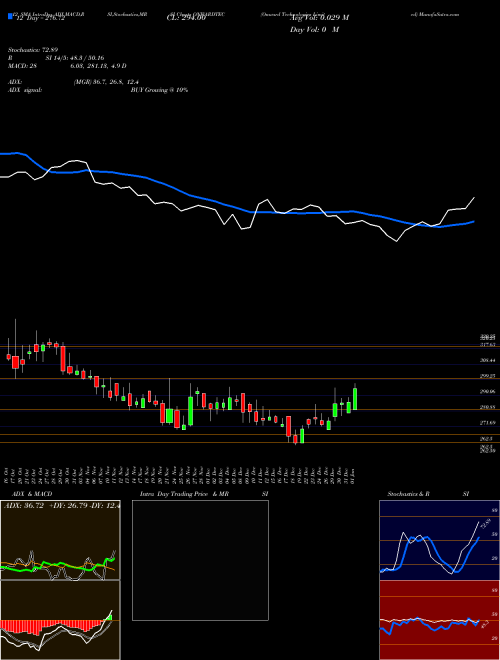Click the white price line's right end

pyautogui.click(x=474, y=198)
